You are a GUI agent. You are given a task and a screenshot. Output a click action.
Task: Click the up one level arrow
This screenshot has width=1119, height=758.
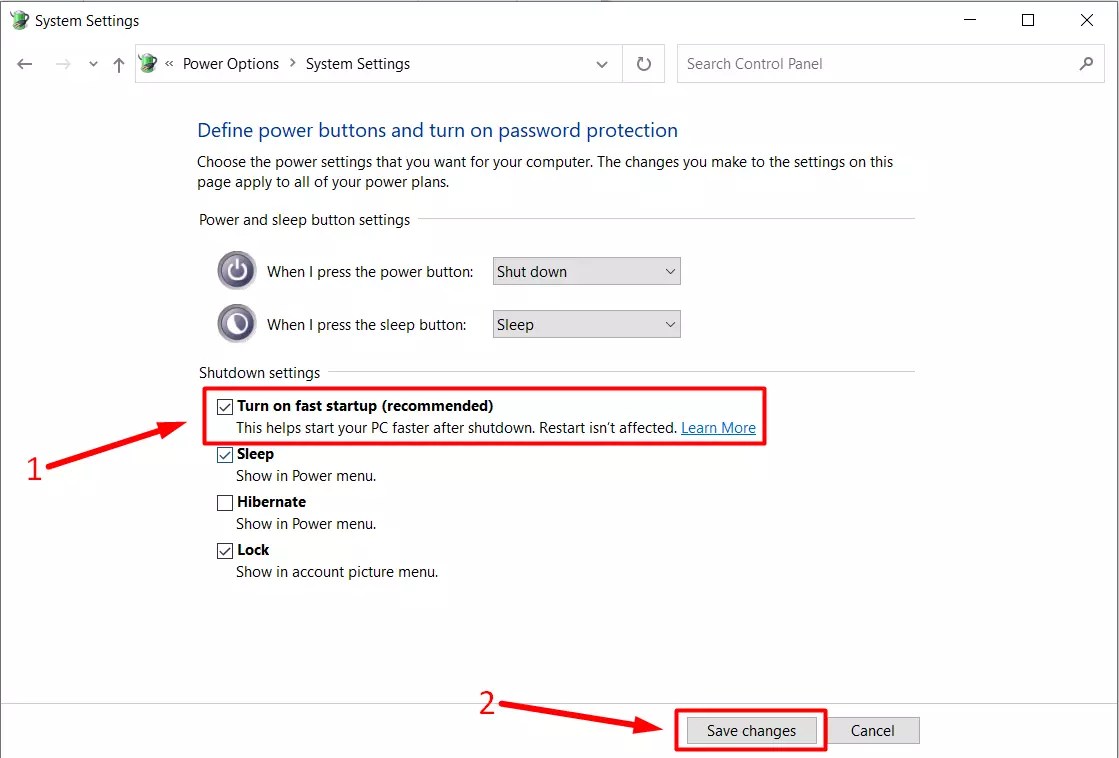pyautogui.click(x=117, y=63)
